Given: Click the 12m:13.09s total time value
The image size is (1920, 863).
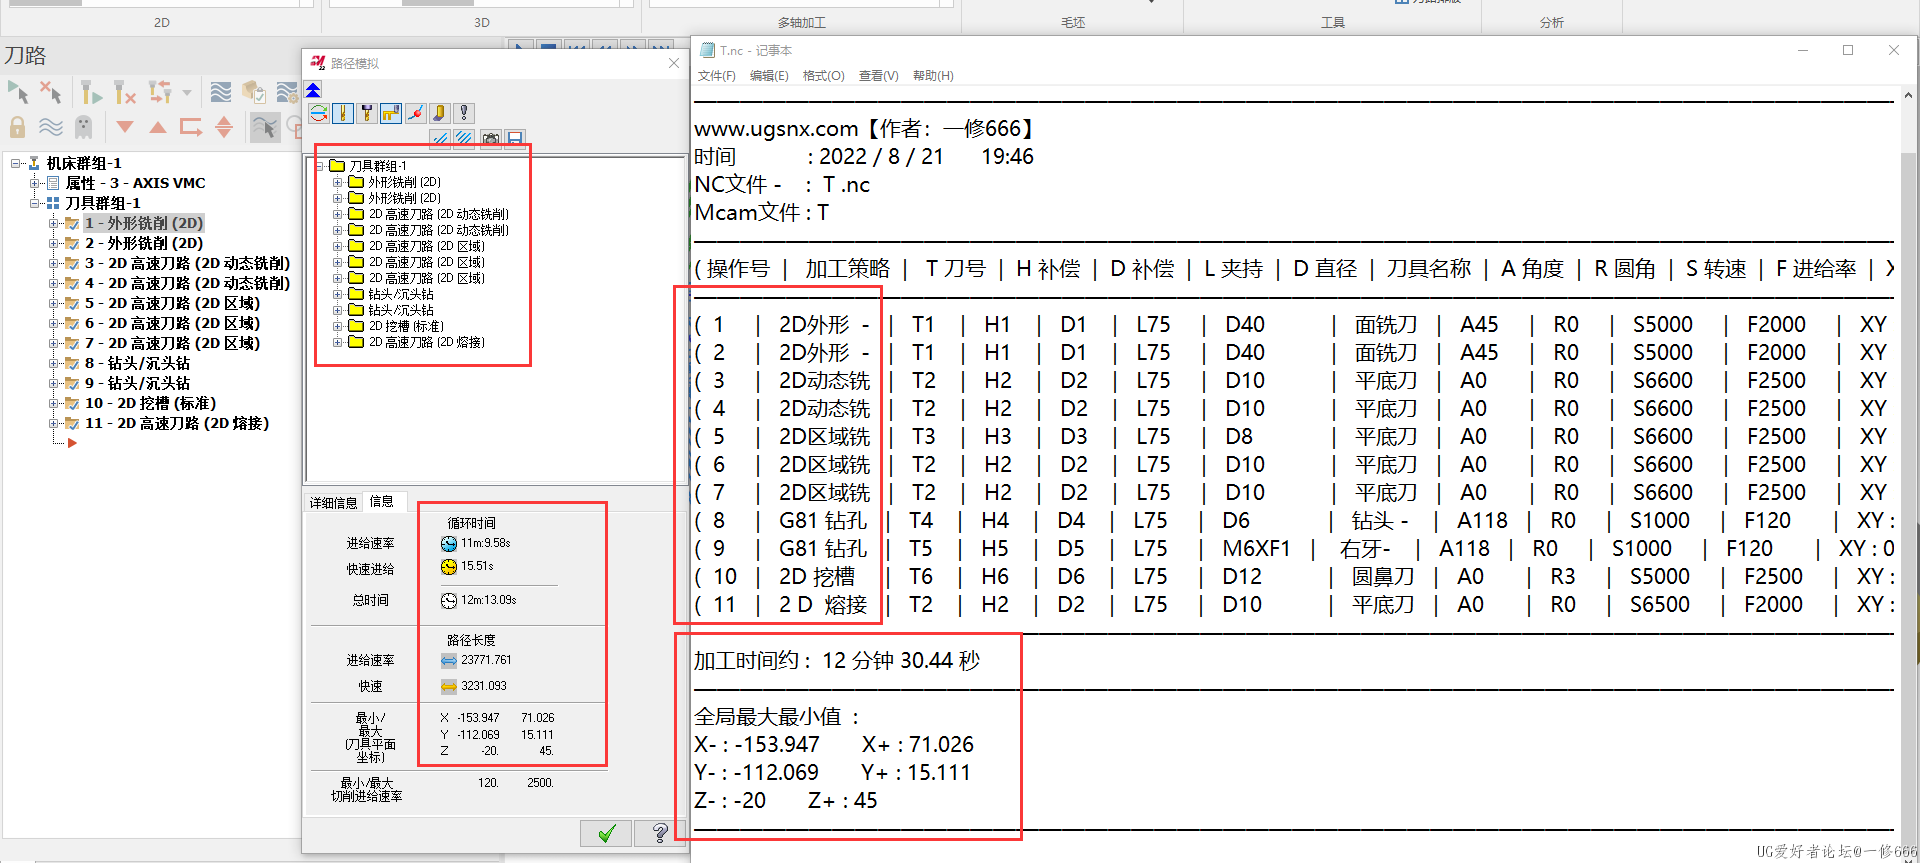Looking at the screenshot, I should pos(489,600).
